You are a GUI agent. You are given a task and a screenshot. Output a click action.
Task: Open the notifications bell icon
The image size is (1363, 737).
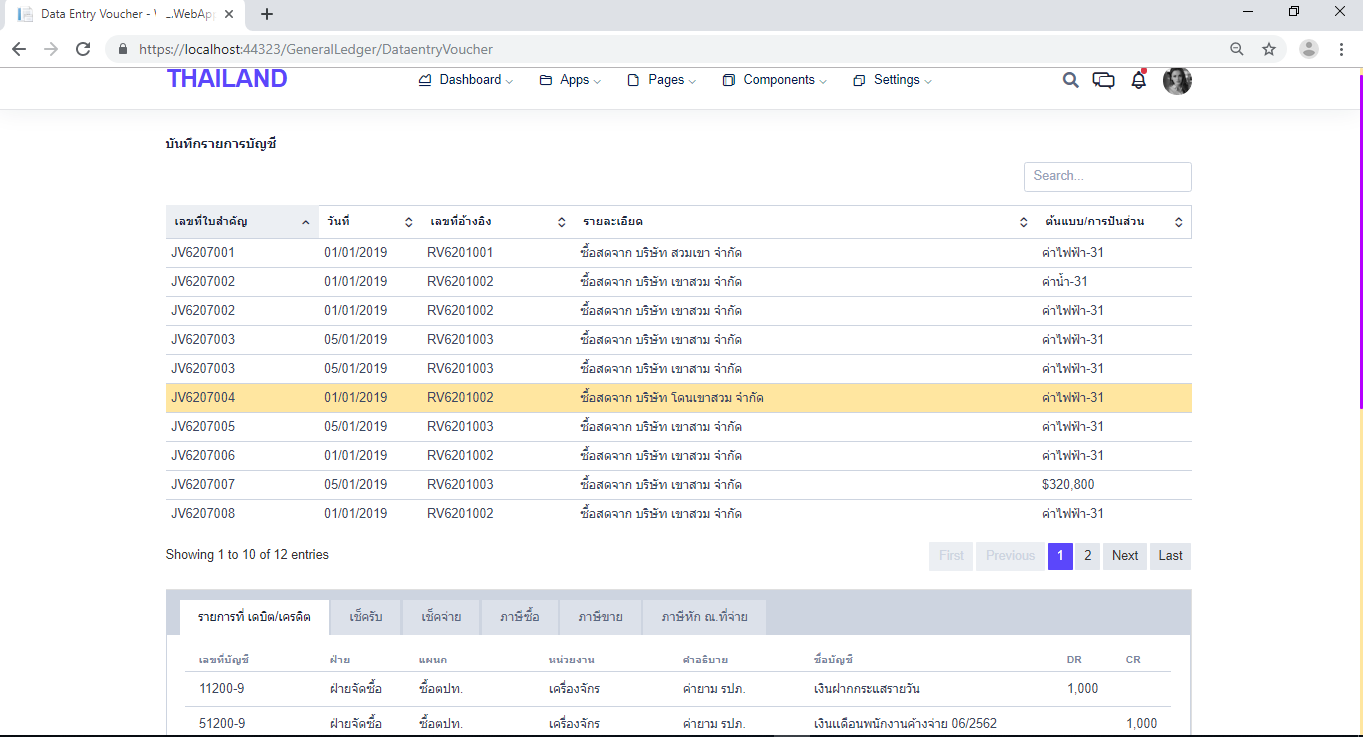[x=1138, y=81]
